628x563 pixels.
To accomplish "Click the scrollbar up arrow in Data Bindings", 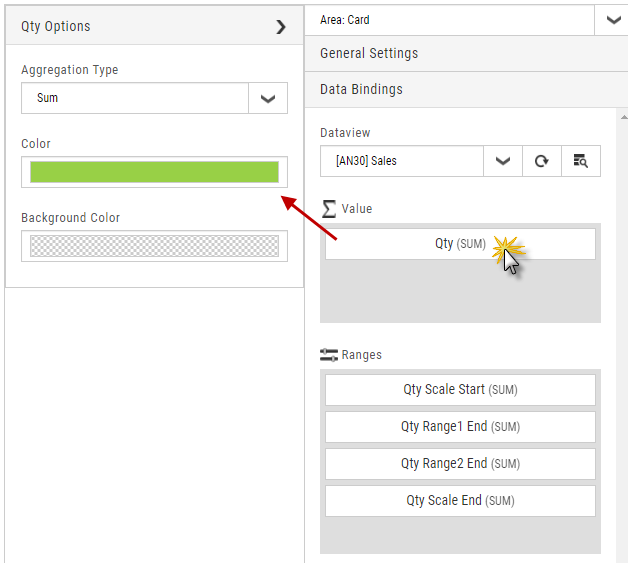I will click(x=624, y=117).
